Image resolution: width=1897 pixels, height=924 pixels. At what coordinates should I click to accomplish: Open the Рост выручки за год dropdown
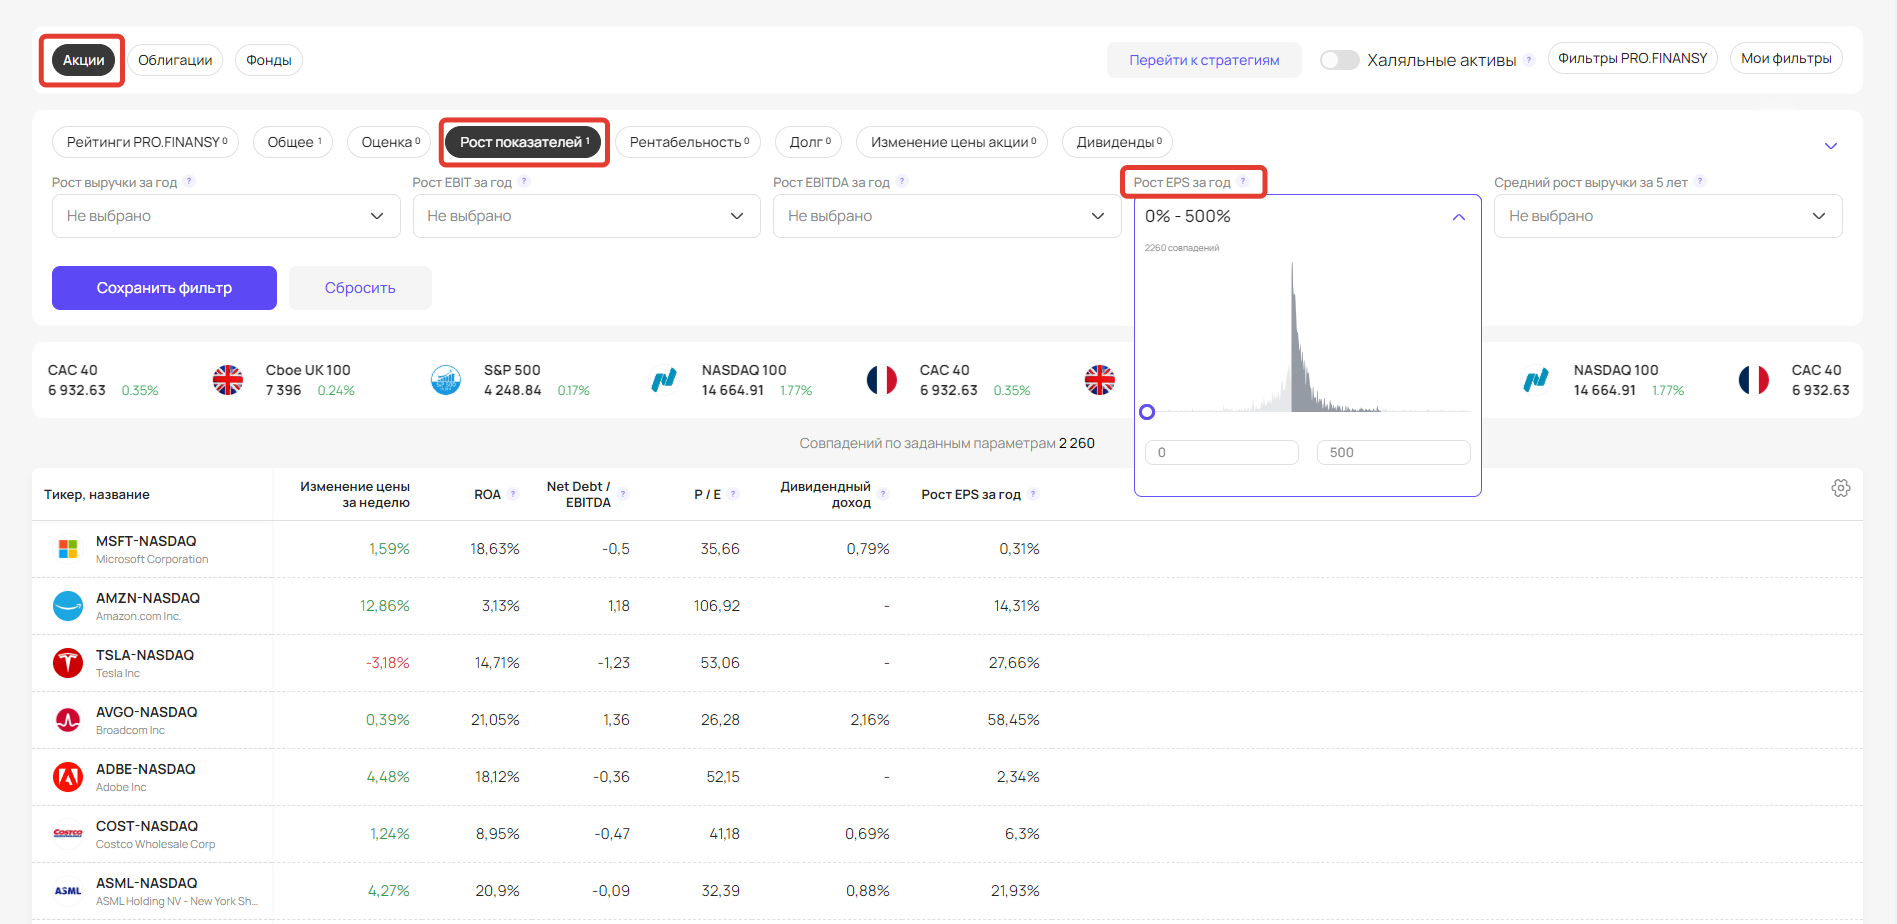click(226, 216)
